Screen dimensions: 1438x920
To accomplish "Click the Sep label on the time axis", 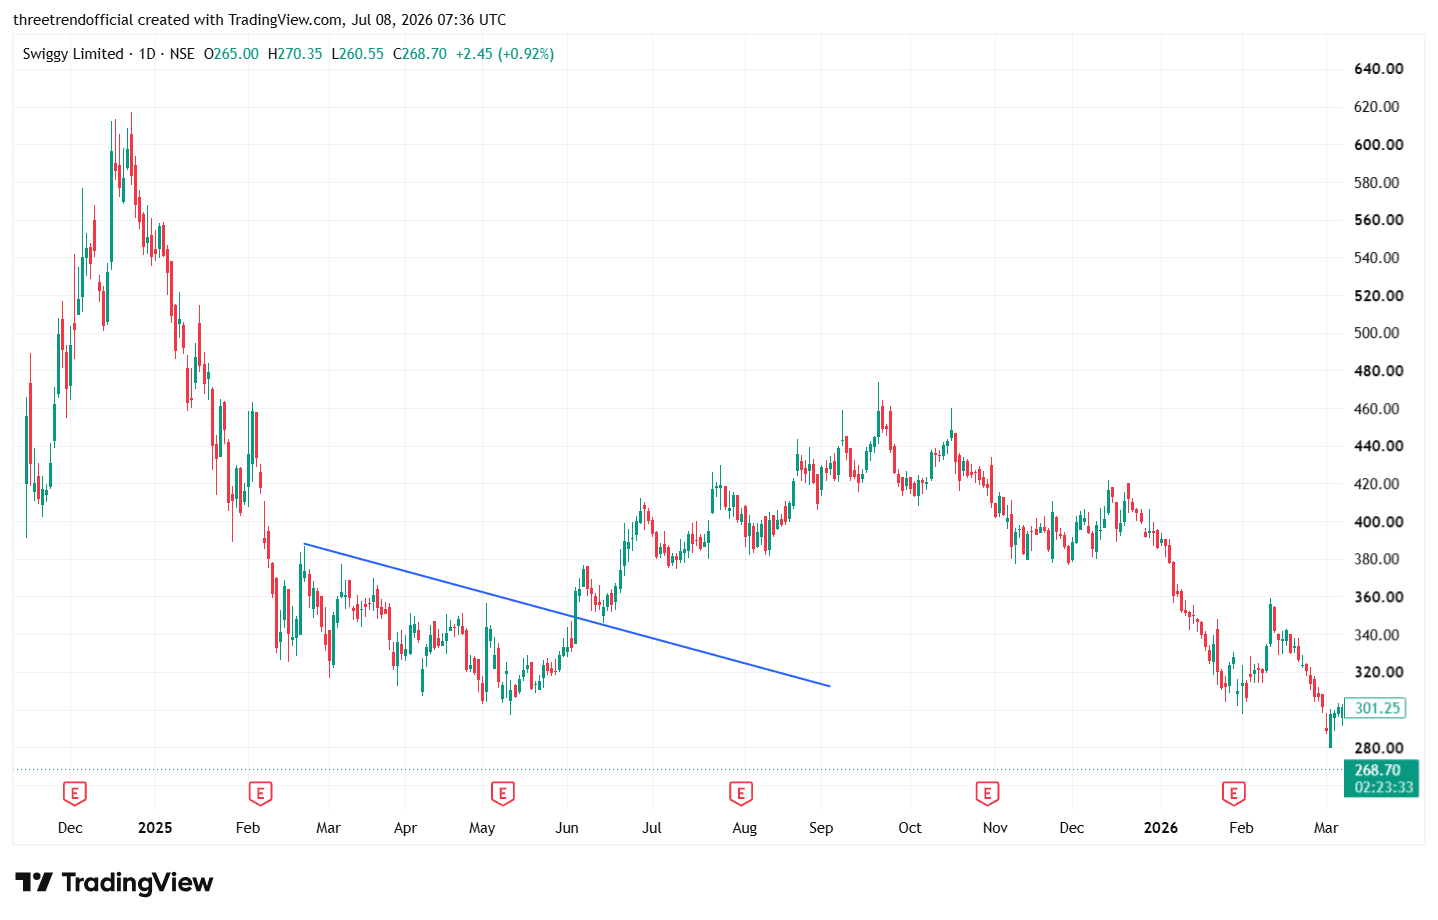I will 821,828.
